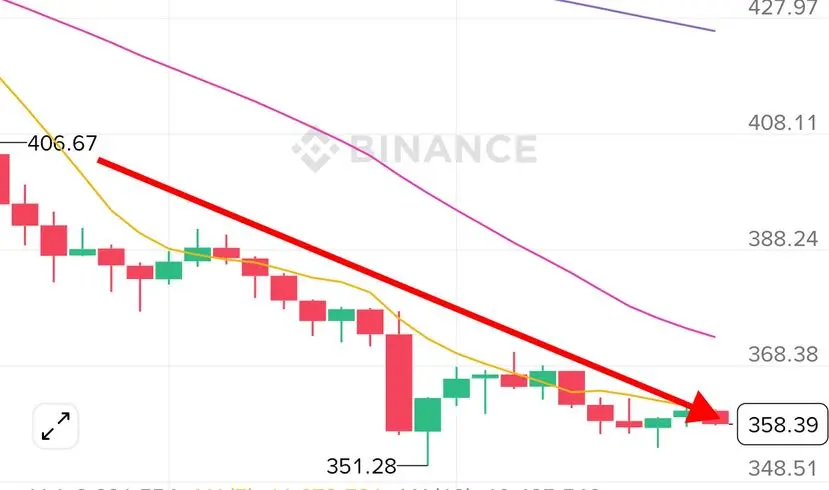Click the first red candle at far left
The image size is (829, 490).
point(4,179)
